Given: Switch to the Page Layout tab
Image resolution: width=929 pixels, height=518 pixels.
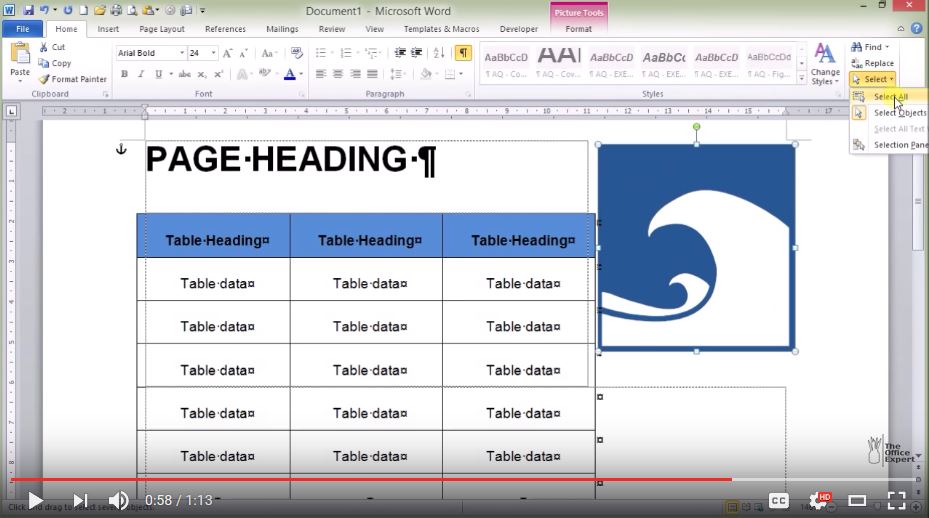Looking at the screenshot, I should click(162, 28).
